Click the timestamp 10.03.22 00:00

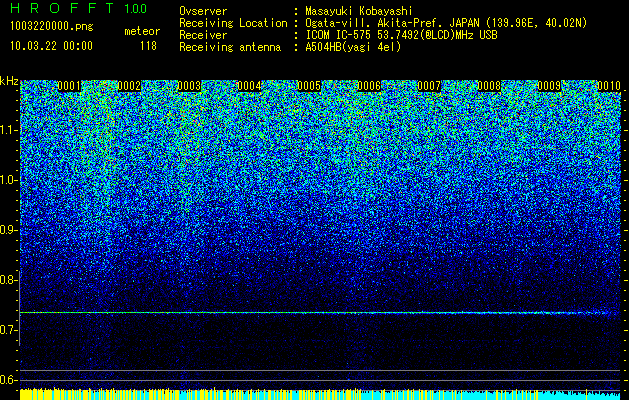click(51, 46)
